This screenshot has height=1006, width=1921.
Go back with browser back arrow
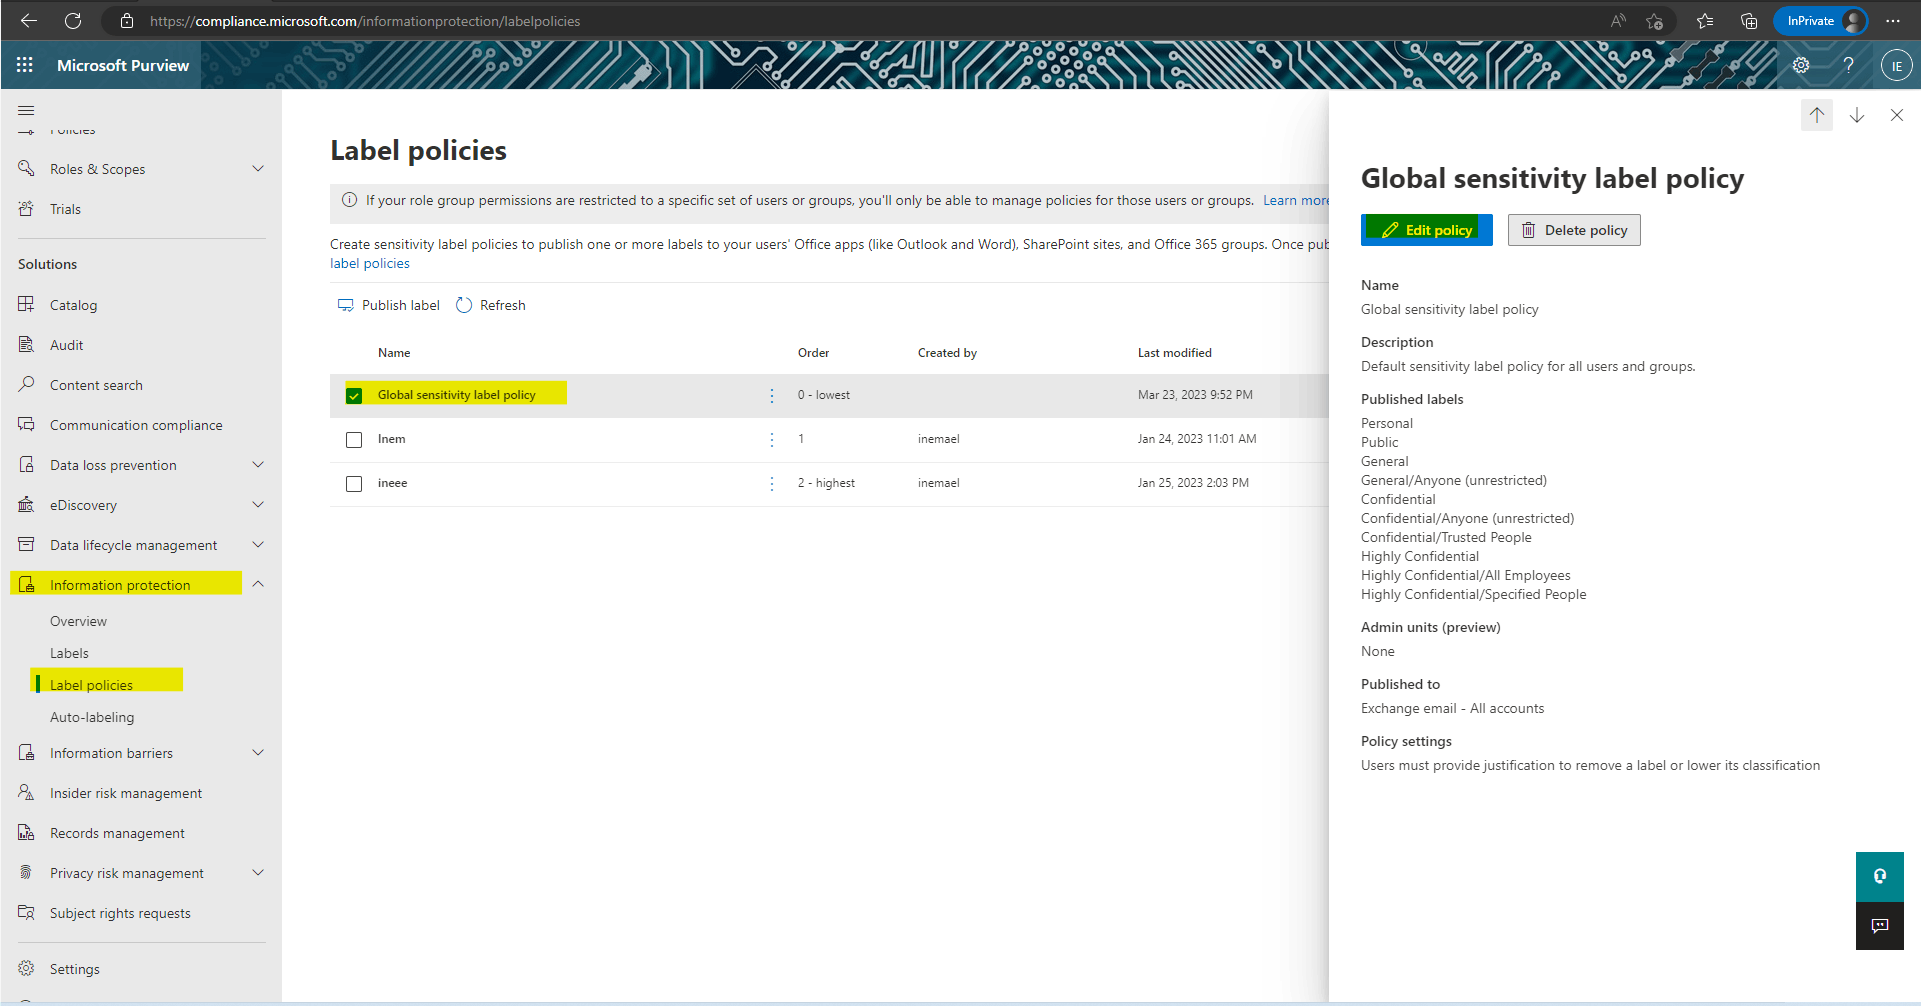[x=28, y=20]
